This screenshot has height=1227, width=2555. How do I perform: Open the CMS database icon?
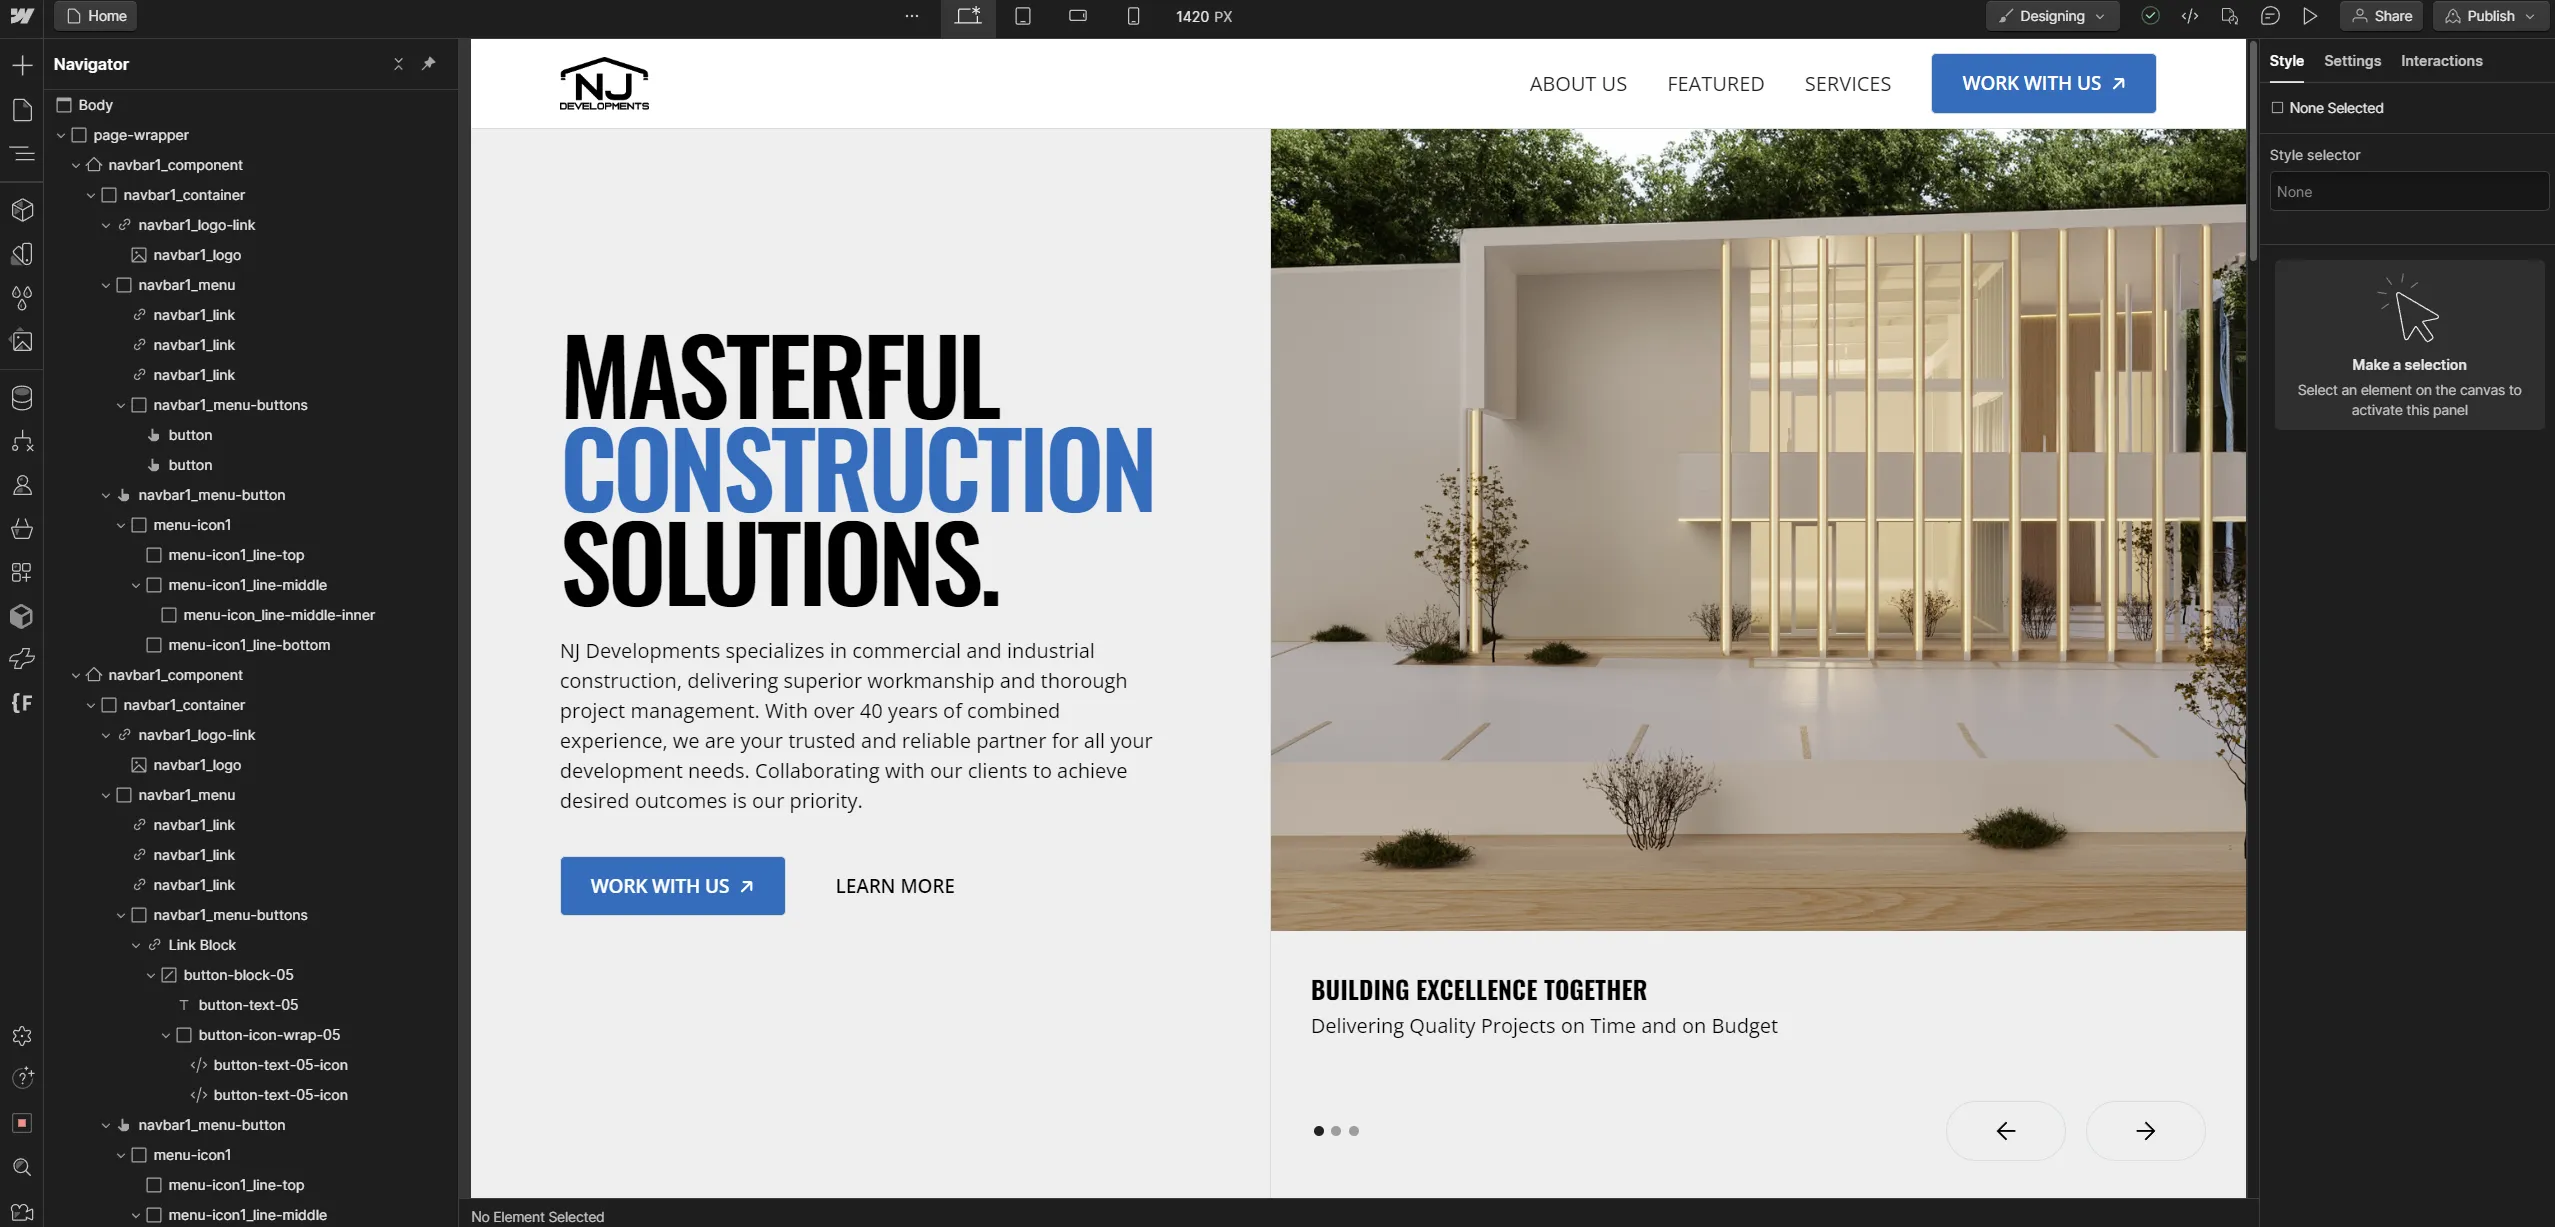(22, 397)
